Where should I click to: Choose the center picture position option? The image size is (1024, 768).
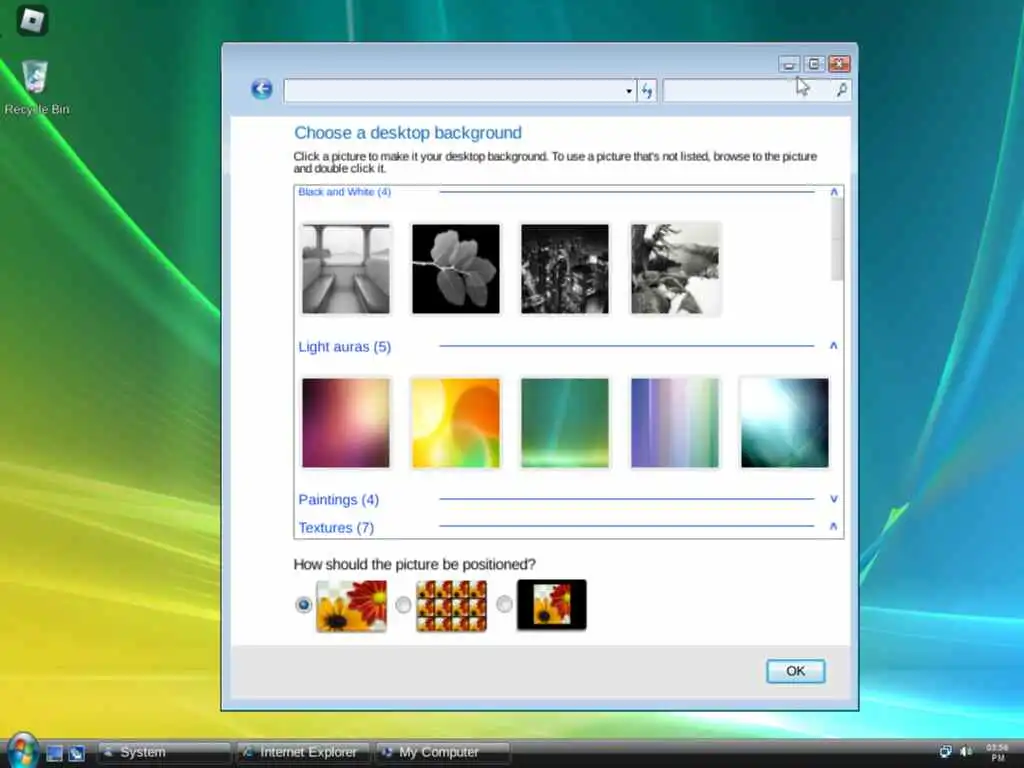click(x=504, y=605)
